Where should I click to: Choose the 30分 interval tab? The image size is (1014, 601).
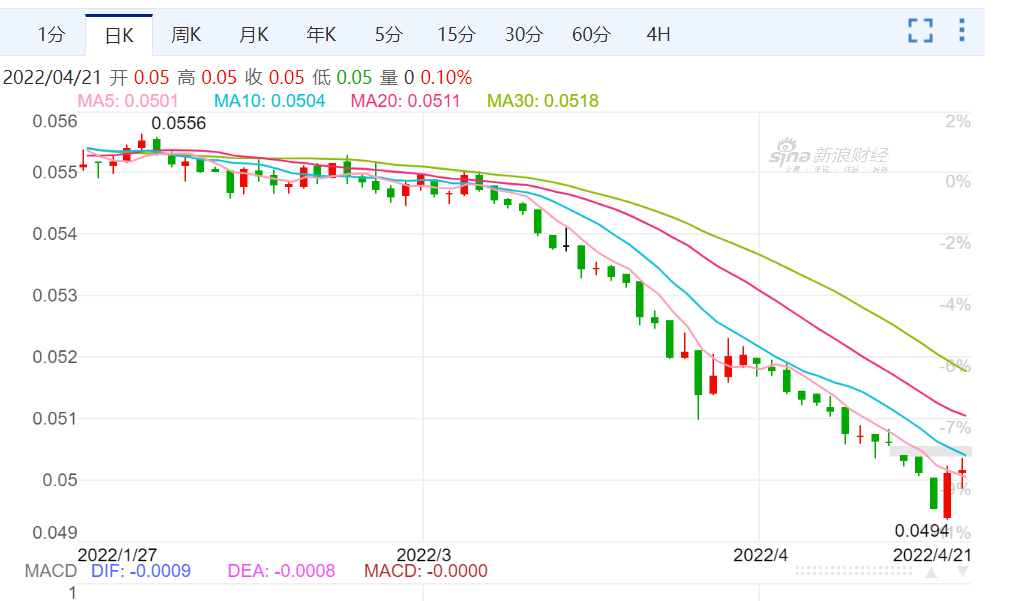click(x=523, y=35)
